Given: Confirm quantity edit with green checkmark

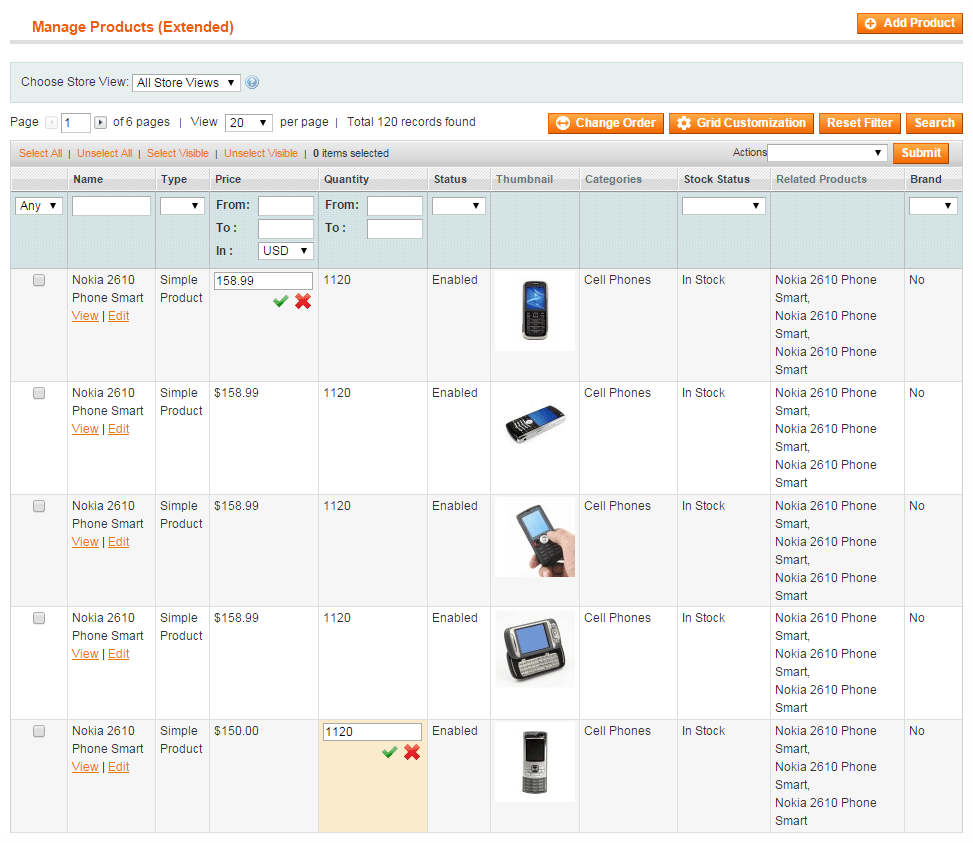Looking at the screenshot, I should (x=390, y=752).
